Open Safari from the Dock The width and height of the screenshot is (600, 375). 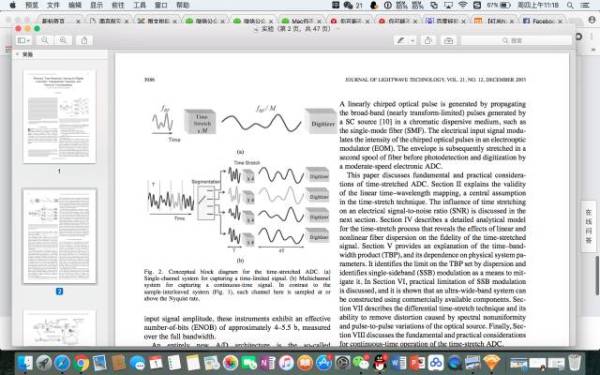point(62,362)
